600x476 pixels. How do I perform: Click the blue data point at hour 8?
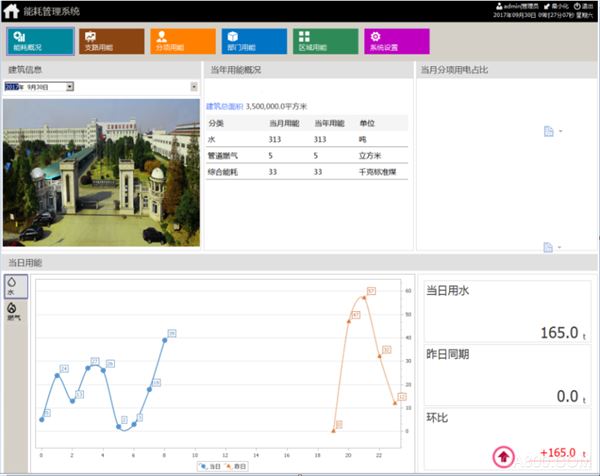click(x=165, y=340)
